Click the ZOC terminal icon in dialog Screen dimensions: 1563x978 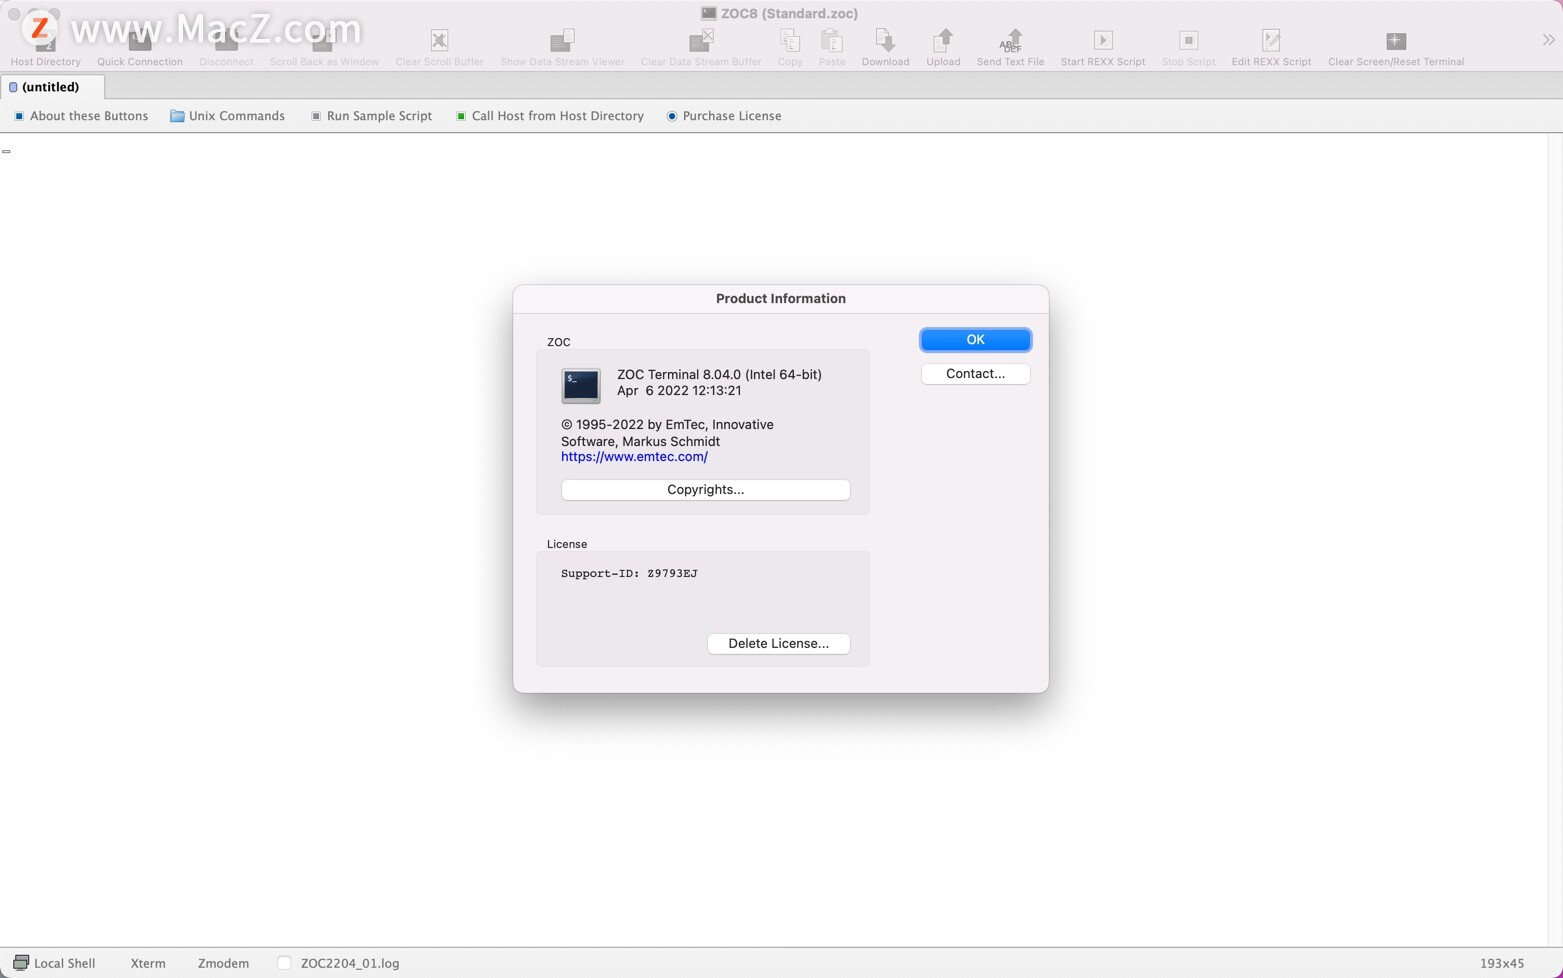pyautogui.click(x=580, y=385)
